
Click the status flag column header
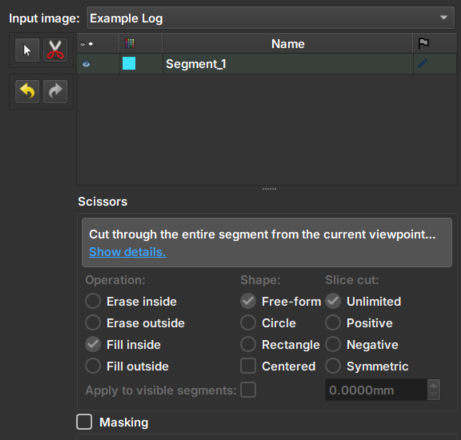tap(423, 43)
